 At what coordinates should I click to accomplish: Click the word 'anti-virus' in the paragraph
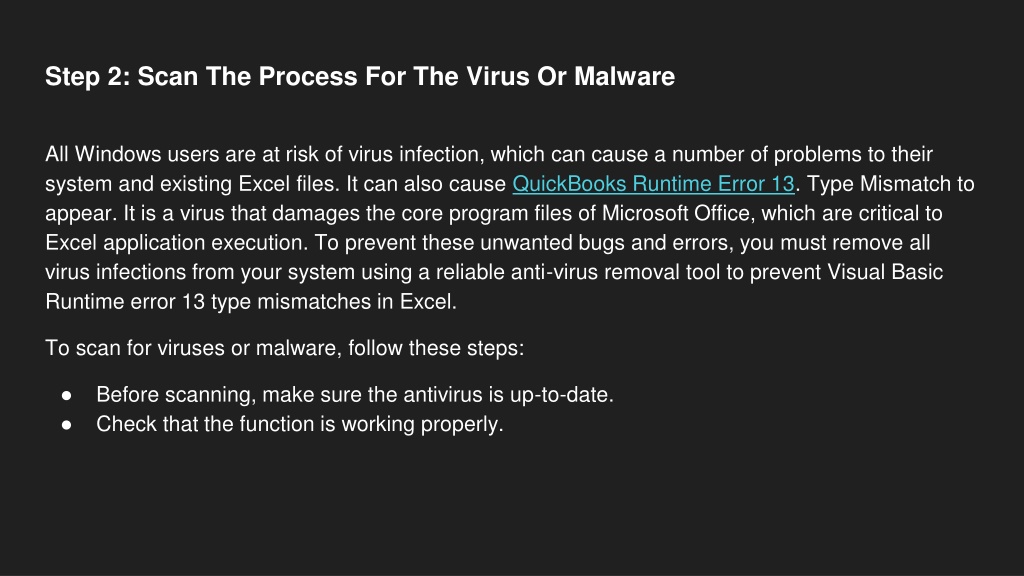point(554,272)
